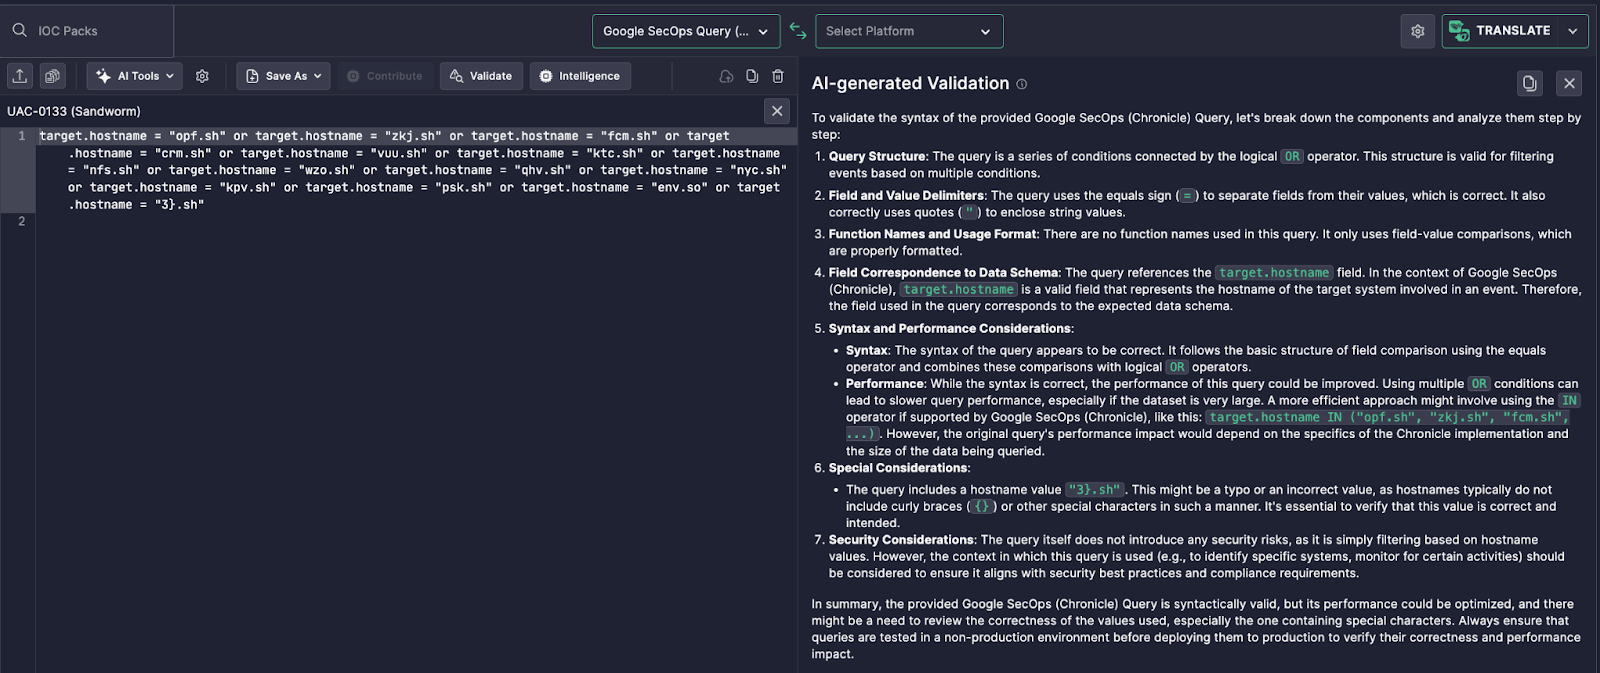The width and height of the screenshot is (1600, 673).
Task: Click the "Query Structure" heading
Action: [x=877, y=156]
